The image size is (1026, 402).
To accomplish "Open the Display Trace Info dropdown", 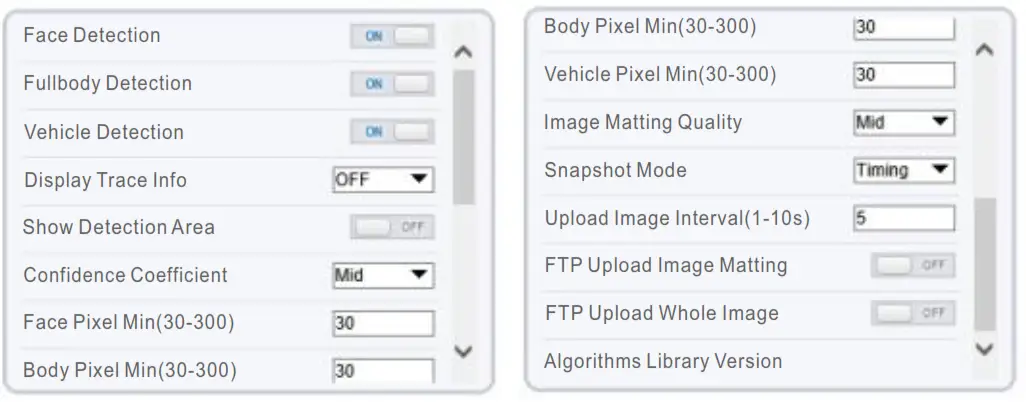I will tap(383, 180).
